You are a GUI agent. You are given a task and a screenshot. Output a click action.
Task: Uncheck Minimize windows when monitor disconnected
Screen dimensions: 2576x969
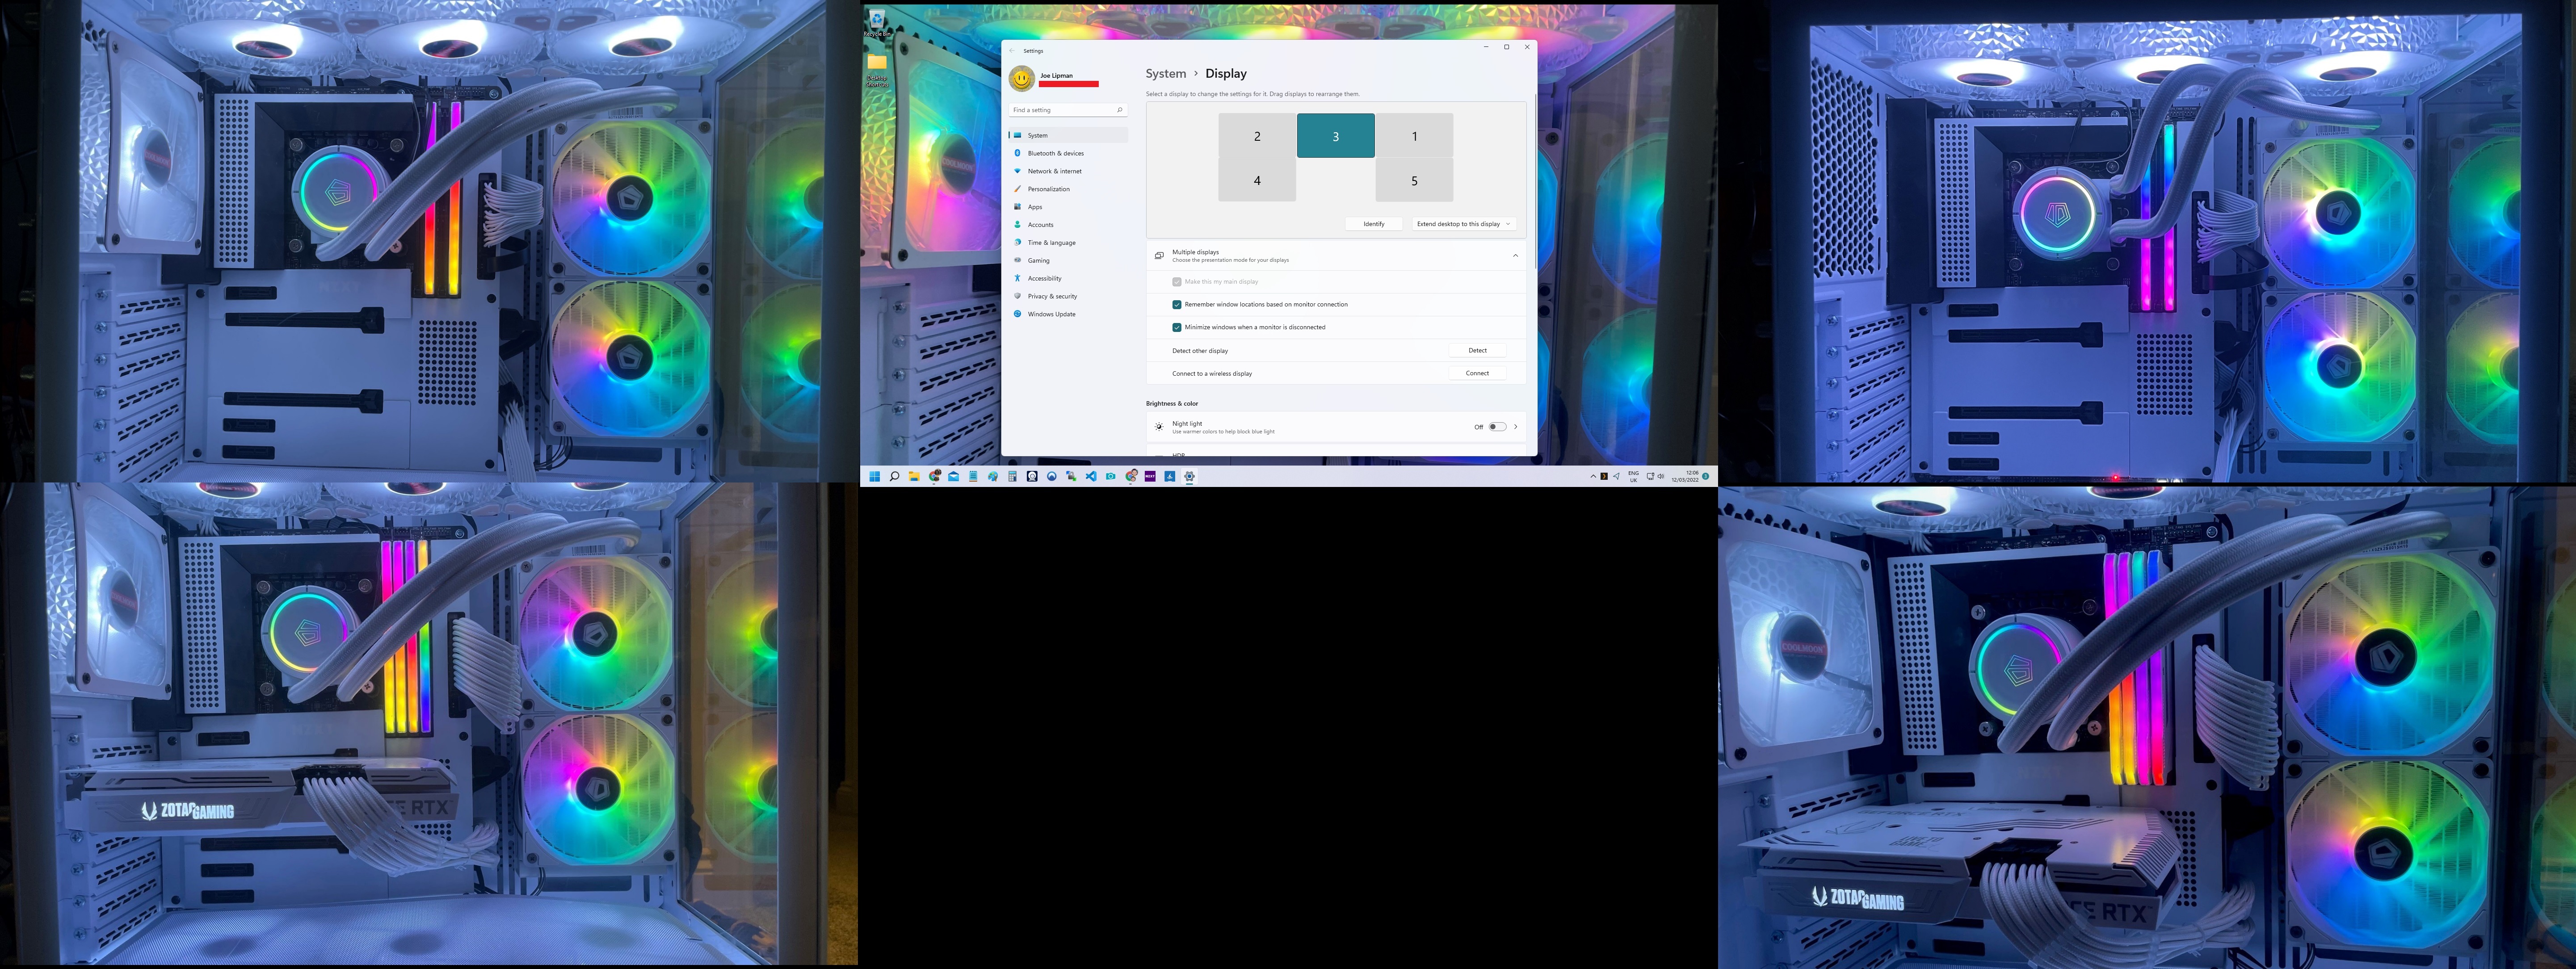click(x=1177, y=327)
